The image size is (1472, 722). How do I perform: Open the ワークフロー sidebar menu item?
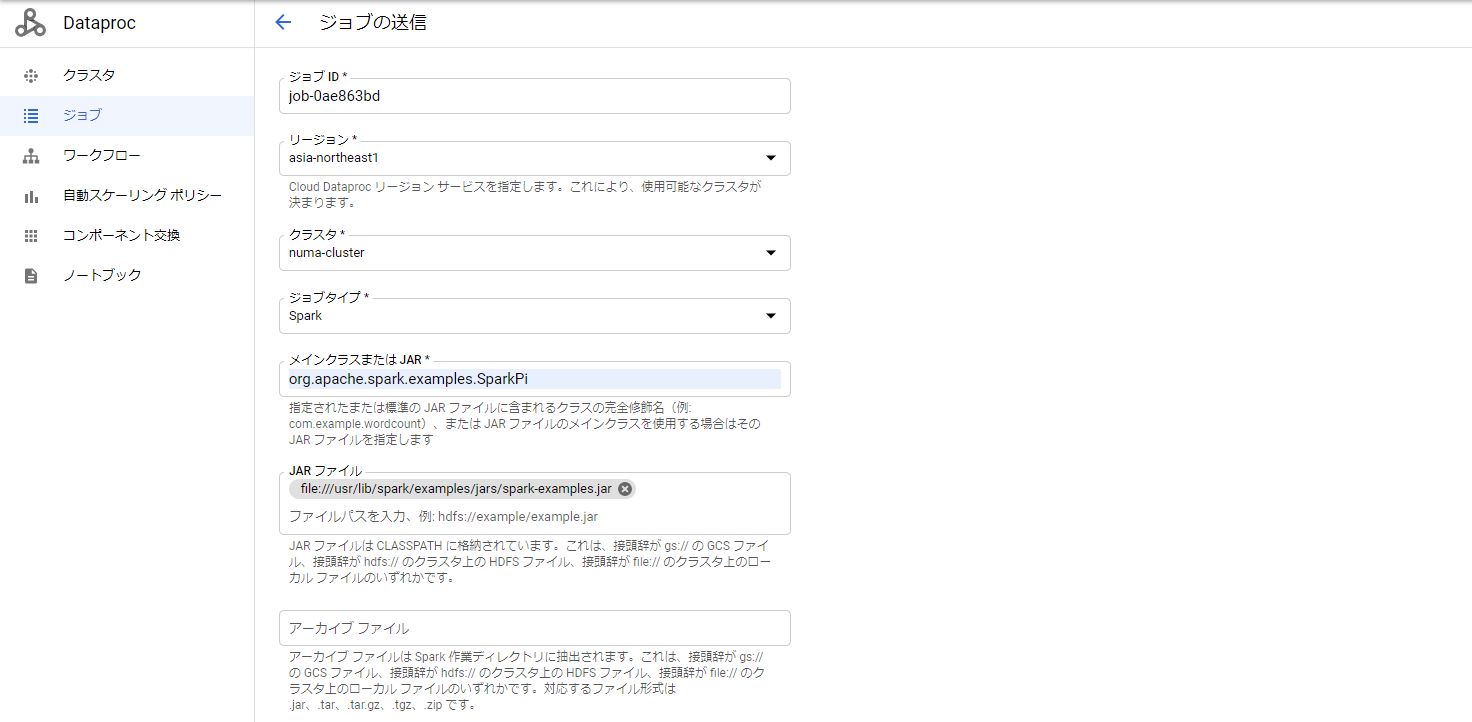coord(127,155)
